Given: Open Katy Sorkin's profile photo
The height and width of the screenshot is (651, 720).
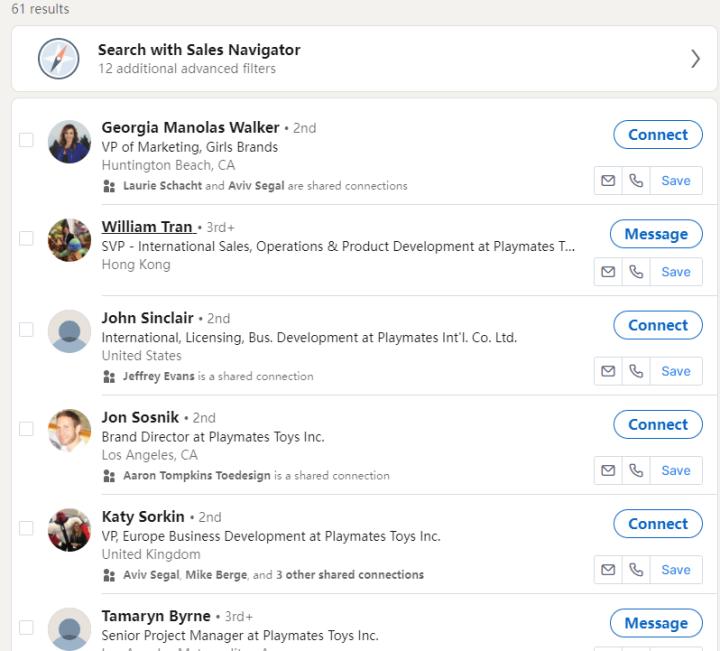Looking at the screenshot, I should click(69, 530).
